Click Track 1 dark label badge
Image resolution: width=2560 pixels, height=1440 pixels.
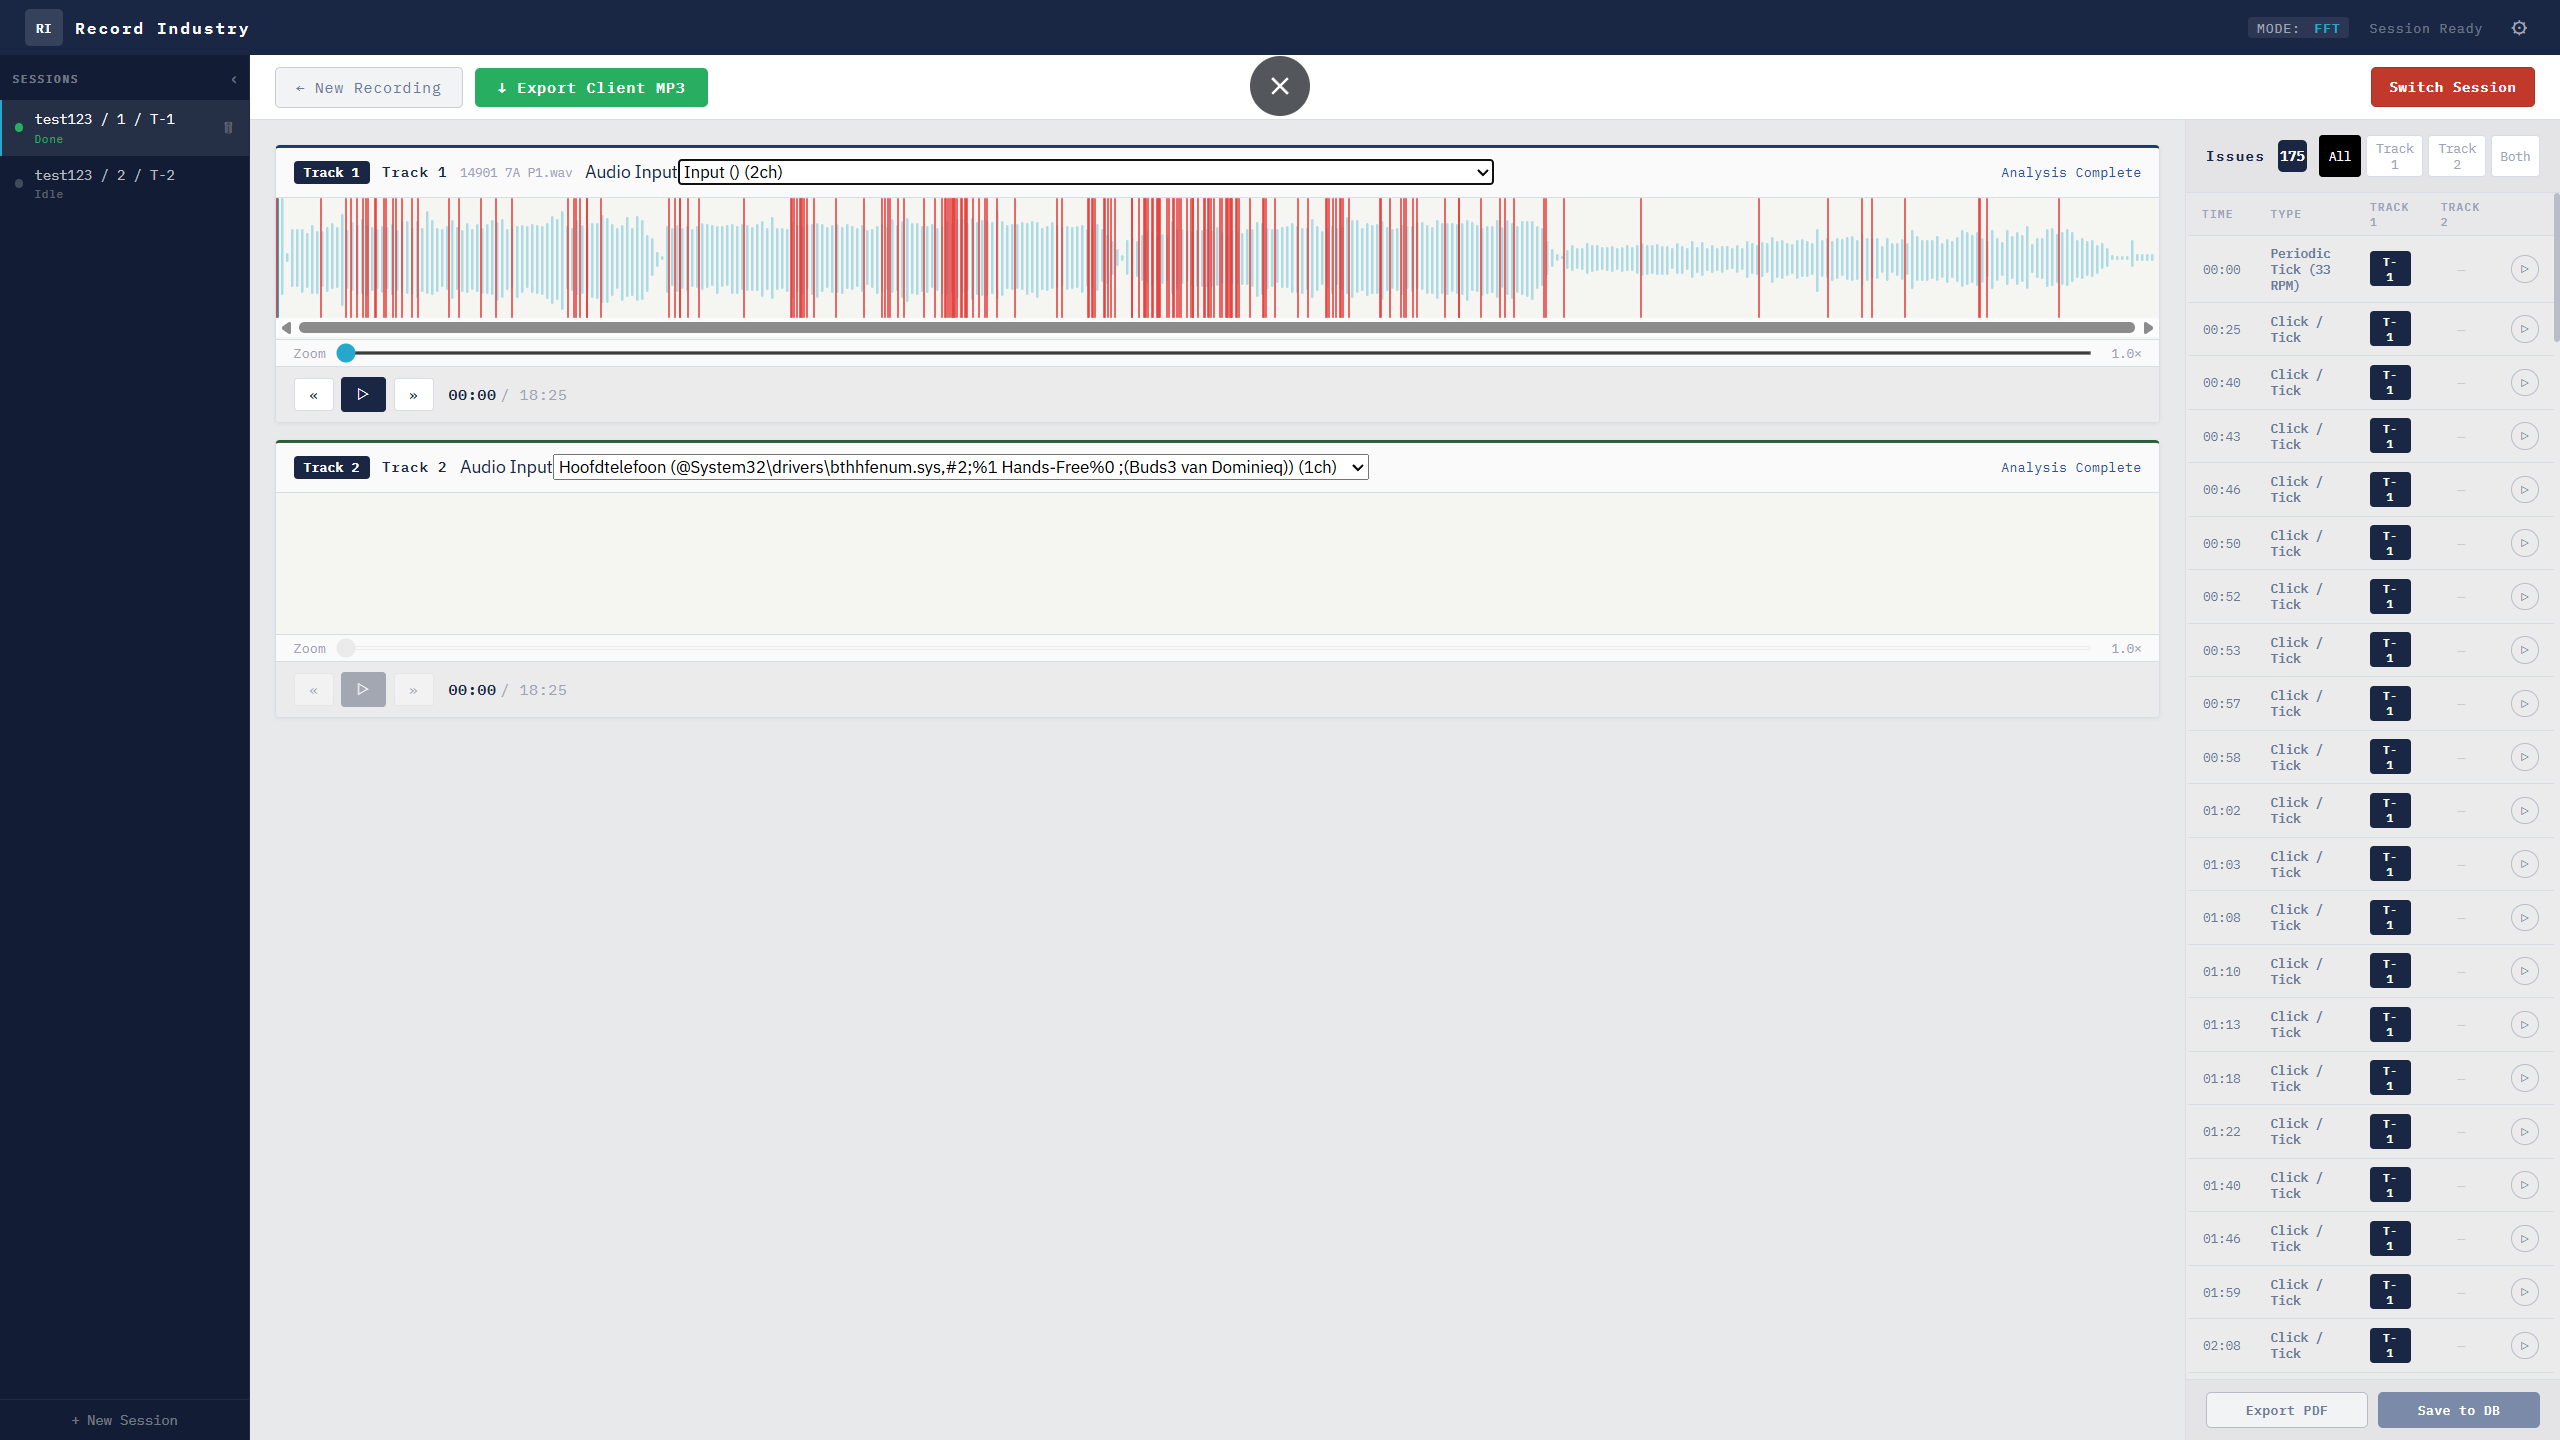coord(331,172)
